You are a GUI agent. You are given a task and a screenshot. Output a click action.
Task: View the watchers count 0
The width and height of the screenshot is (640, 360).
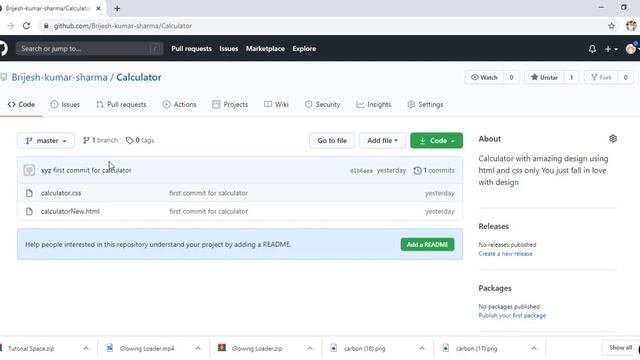tap(511, 78)
